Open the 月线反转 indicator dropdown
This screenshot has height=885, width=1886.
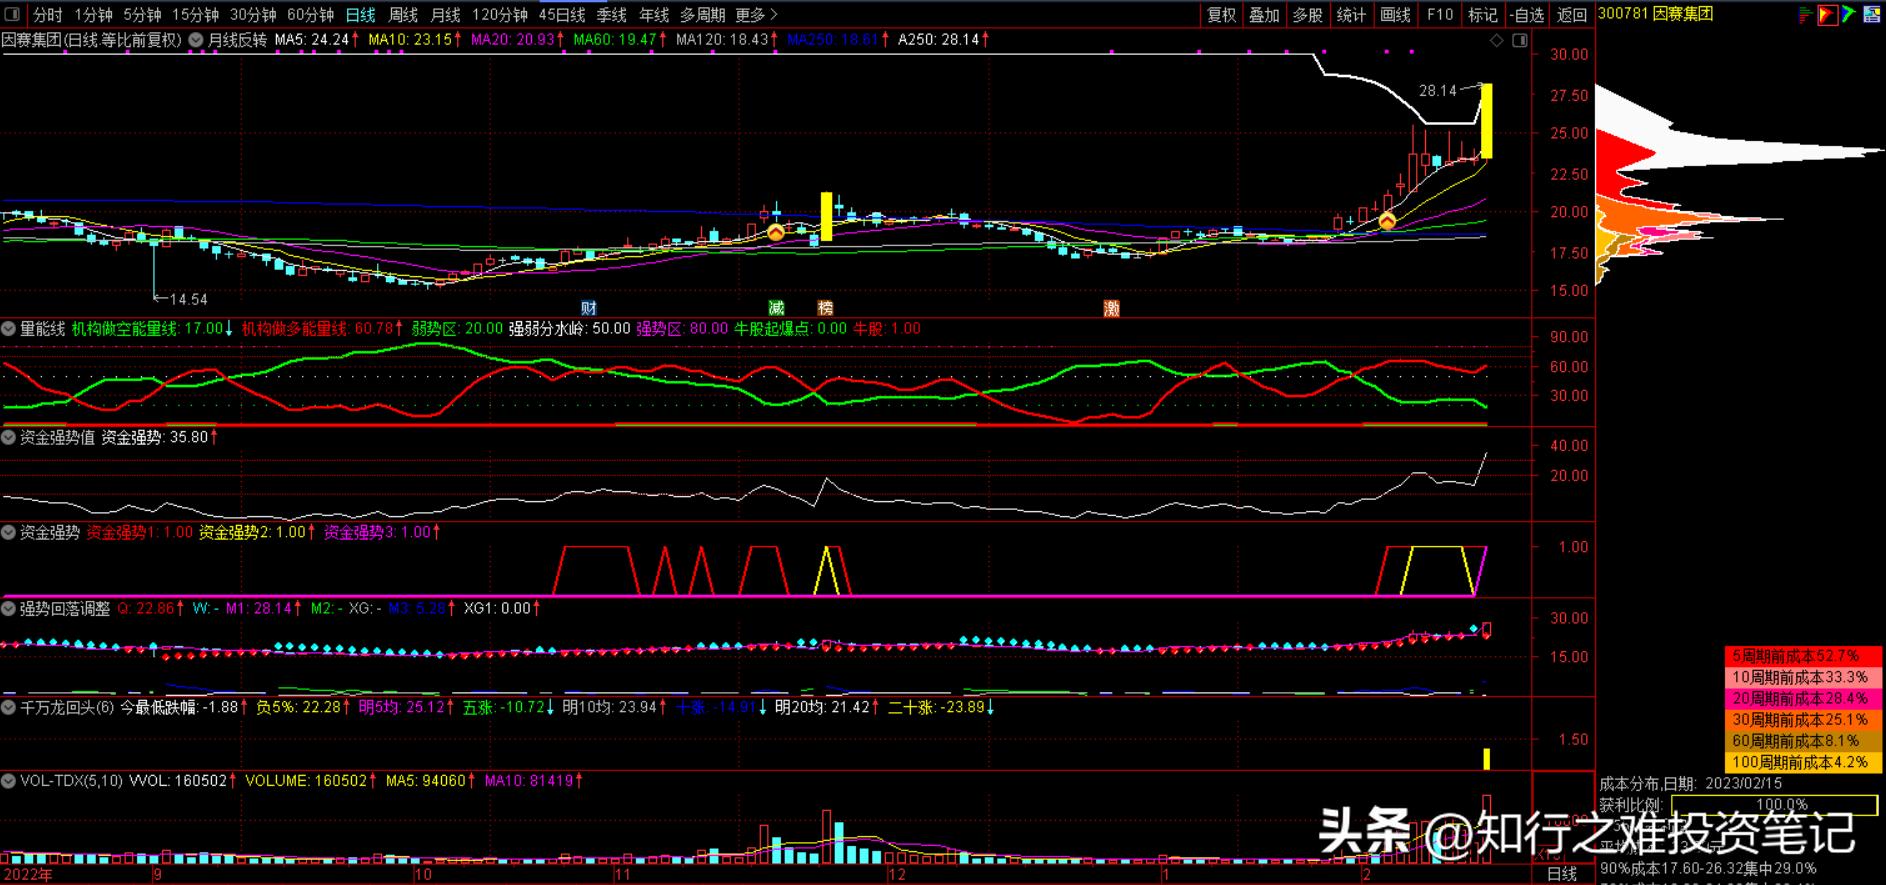196,40
